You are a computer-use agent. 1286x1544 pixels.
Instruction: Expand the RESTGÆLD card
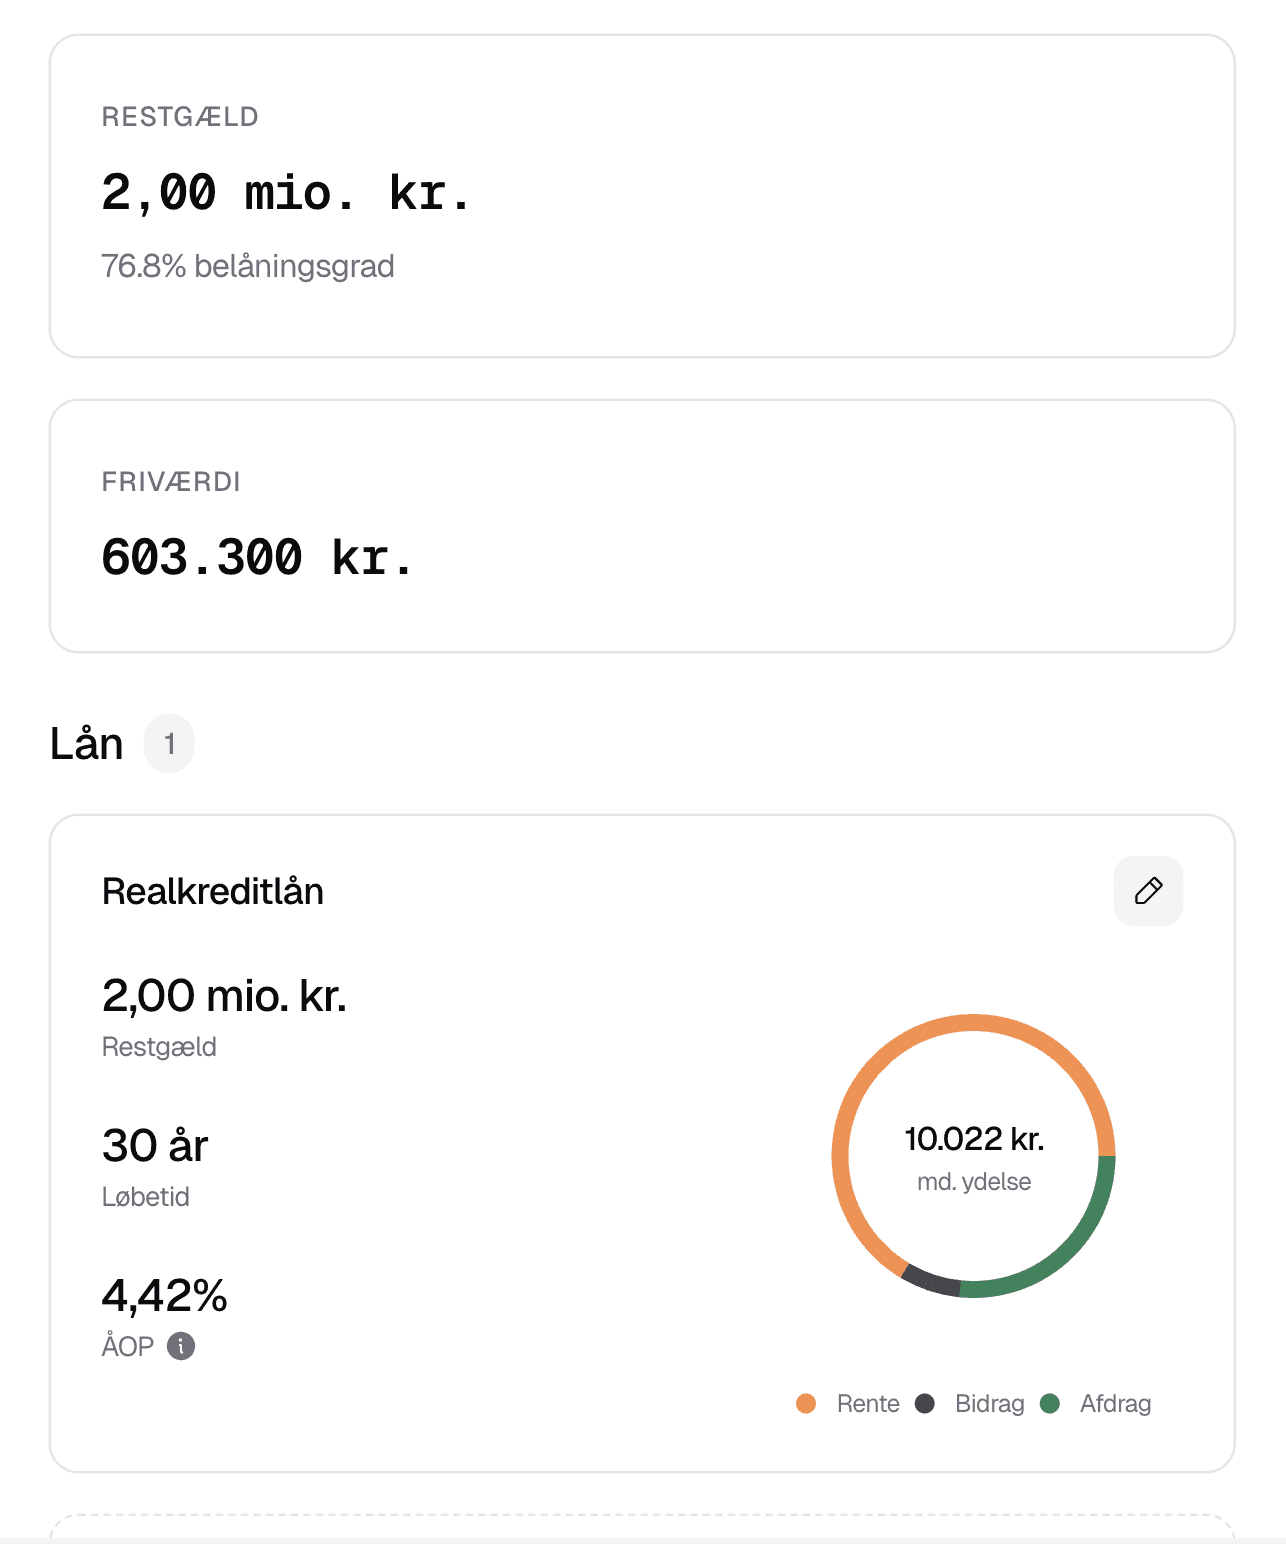640,195
